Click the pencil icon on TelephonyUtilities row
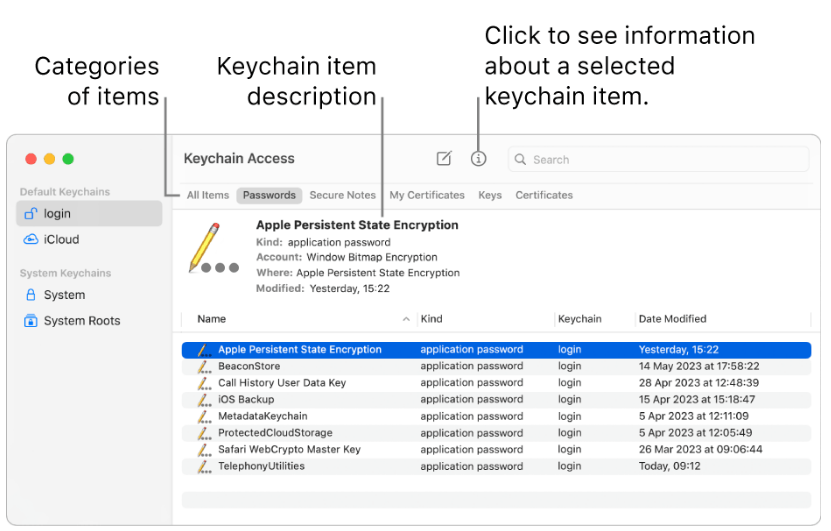Screen dimensions: 831x531 pos(204,466)
